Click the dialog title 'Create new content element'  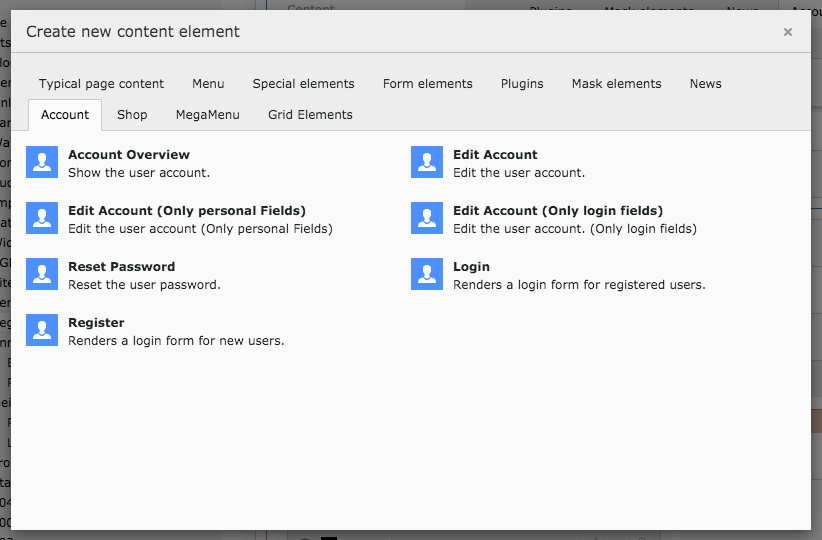133,32
